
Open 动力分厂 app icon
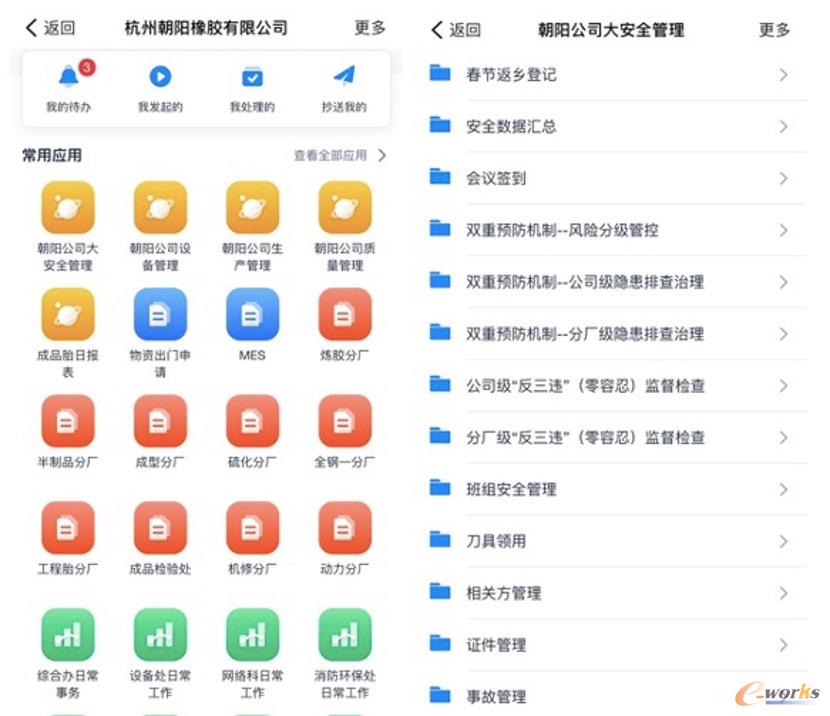(345, 528)
